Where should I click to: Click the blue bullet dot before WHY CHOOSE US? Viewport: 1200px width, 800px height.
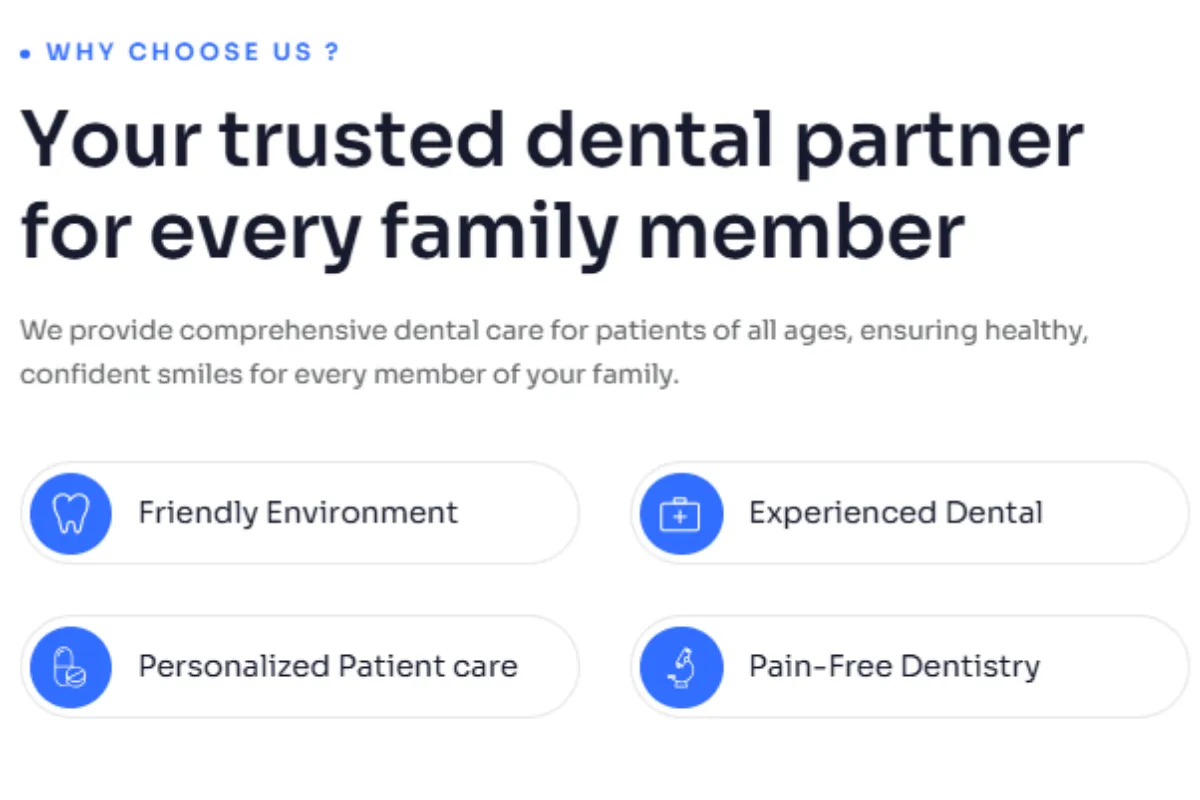26,54
